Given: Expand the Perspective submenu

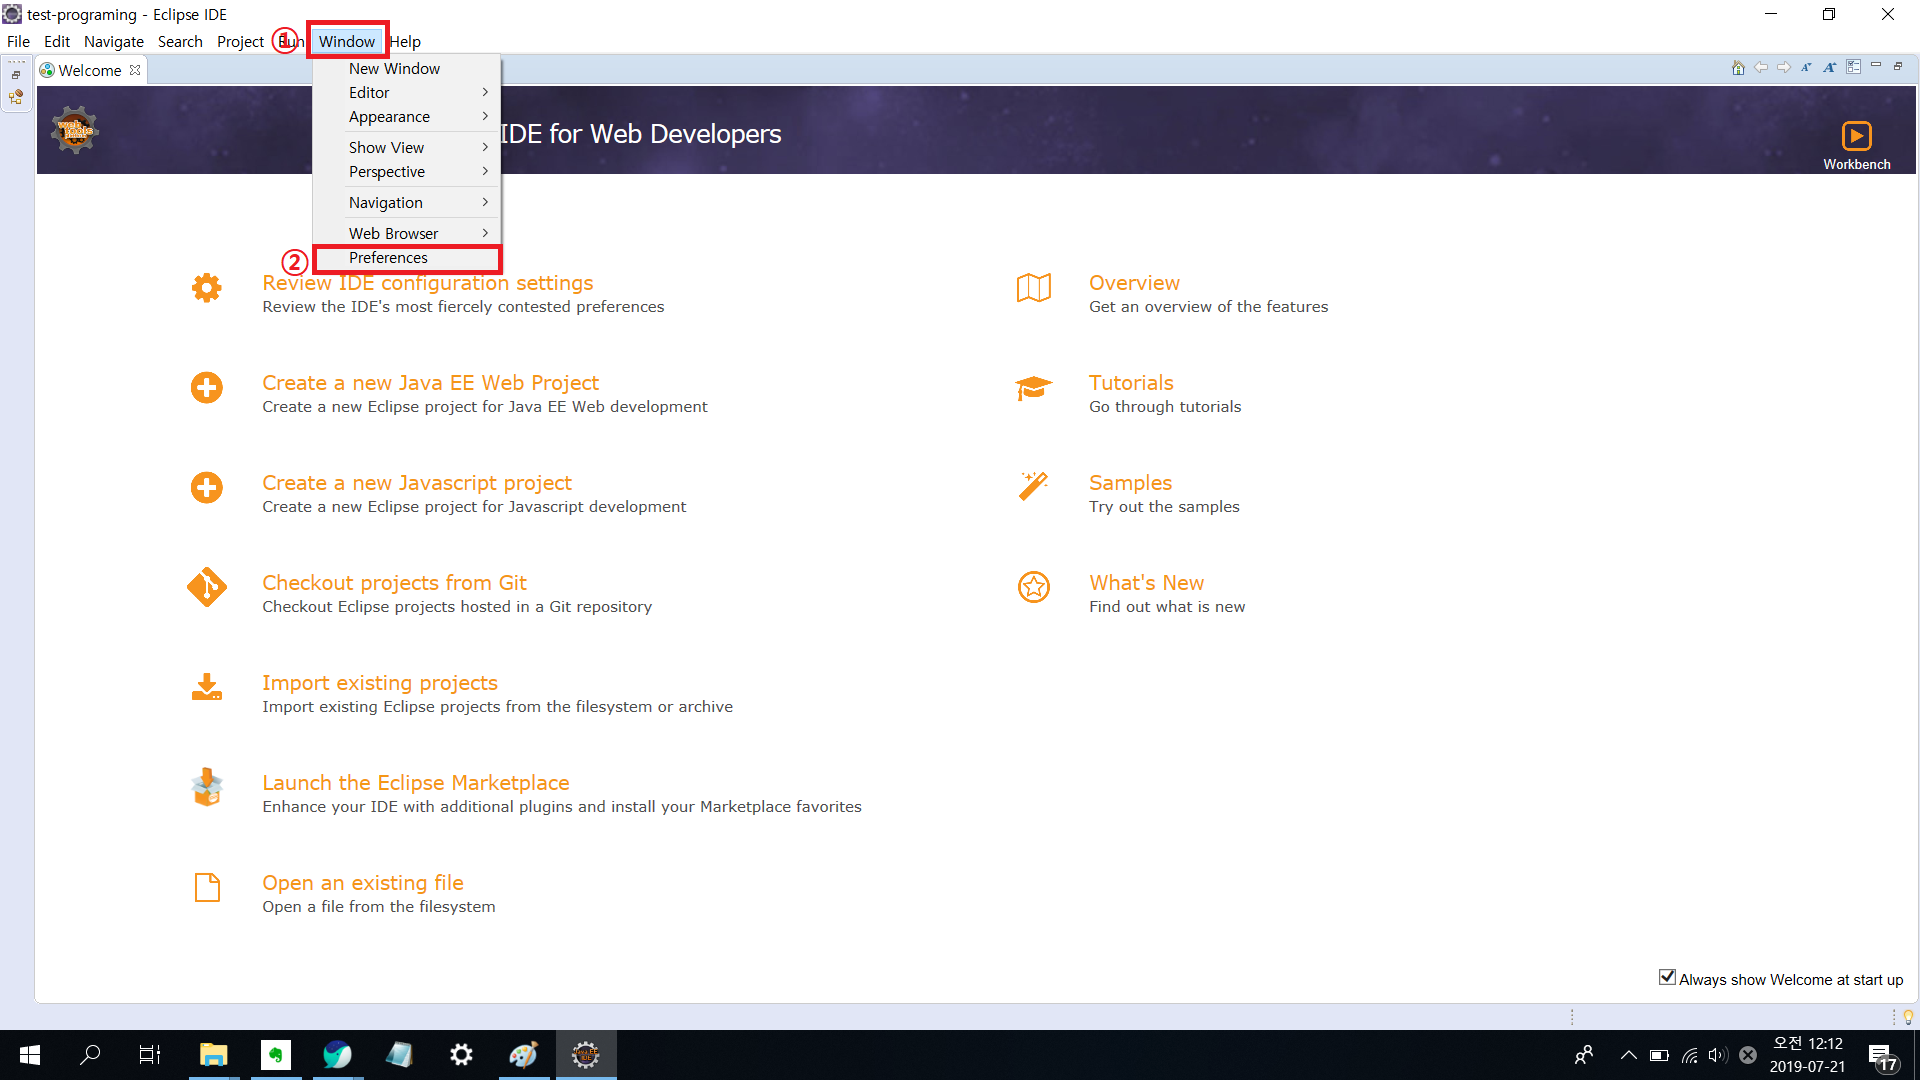Looking at the screenshot, I should 406,172.
